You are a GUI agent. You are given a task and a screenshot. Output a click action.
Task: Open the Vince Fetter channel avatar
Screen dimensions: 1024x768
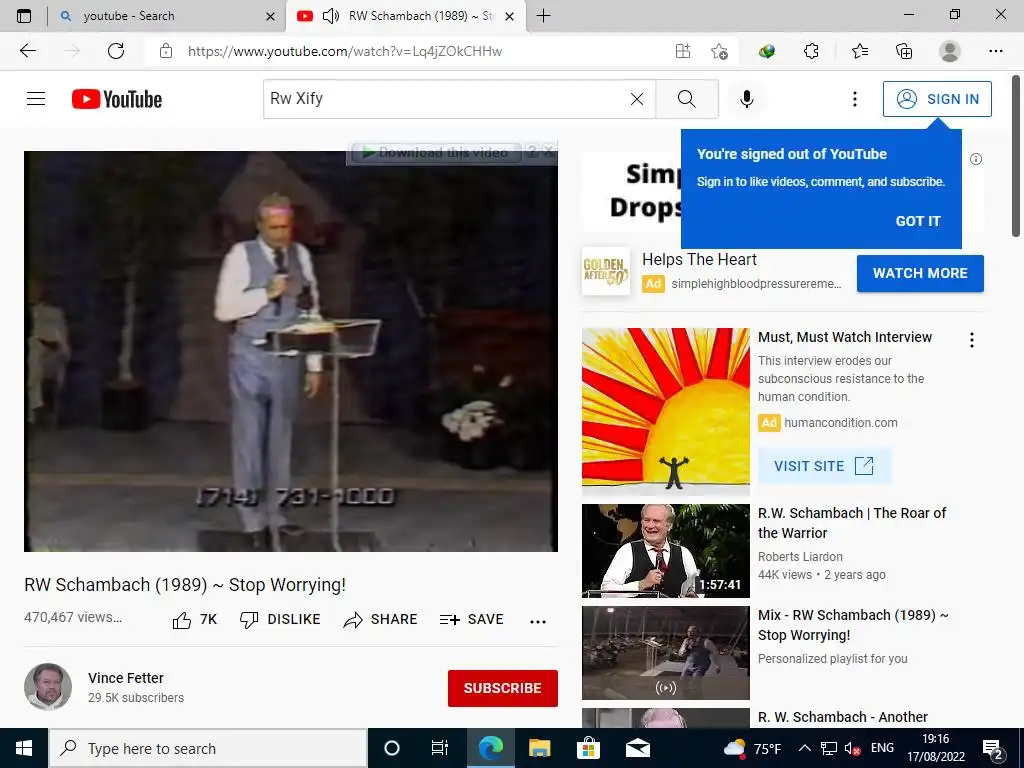pos(48,686)
